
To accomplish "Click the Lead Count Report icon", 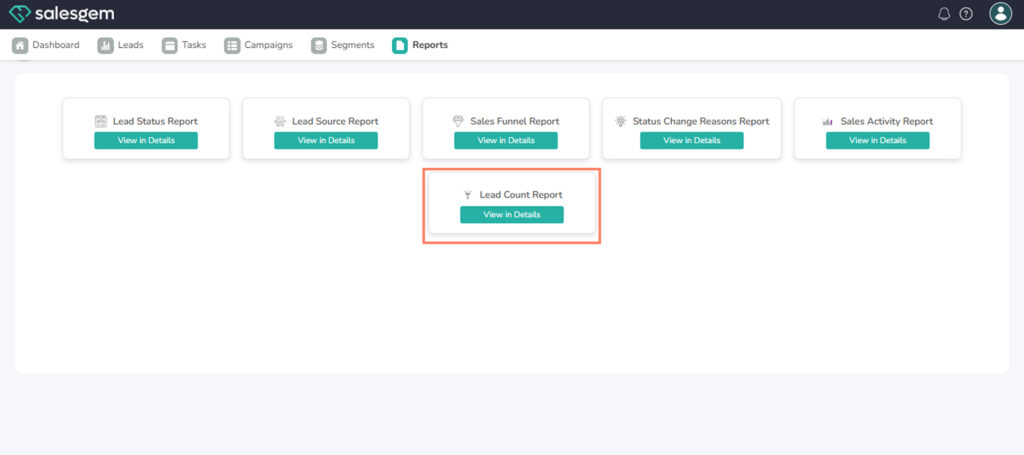I will click(467, 195).
